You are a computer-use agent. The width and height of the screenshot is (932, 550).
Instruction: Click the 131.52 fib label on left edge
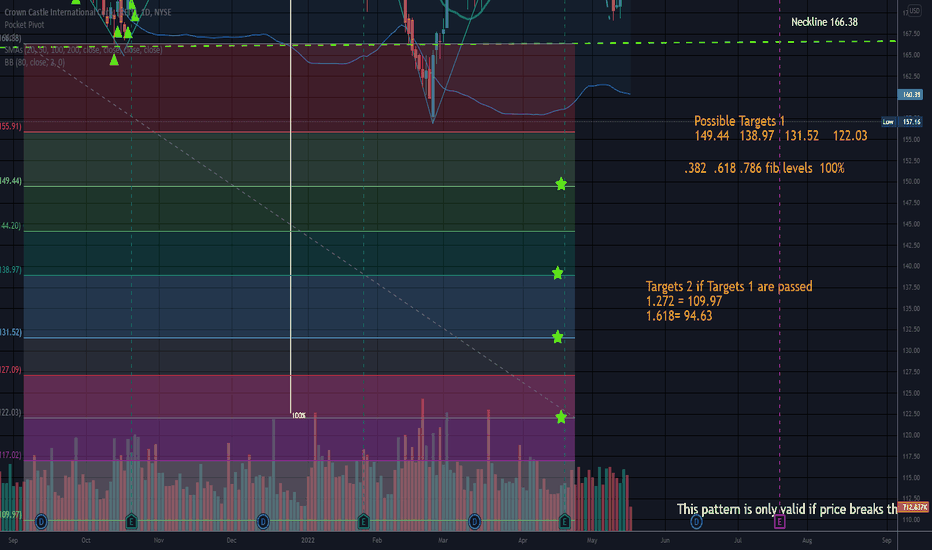coord(11,332)
